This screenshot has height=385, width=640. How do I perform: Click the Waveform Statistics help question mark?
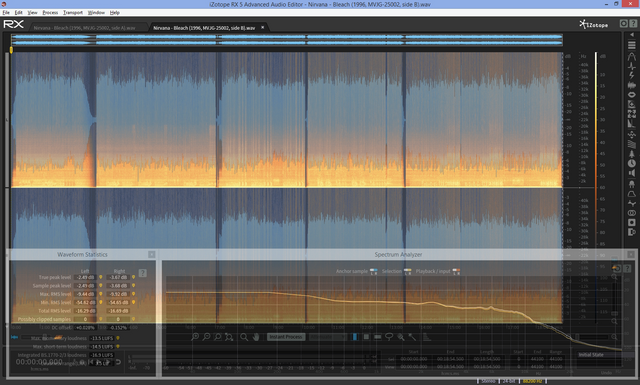coord(142,273)
